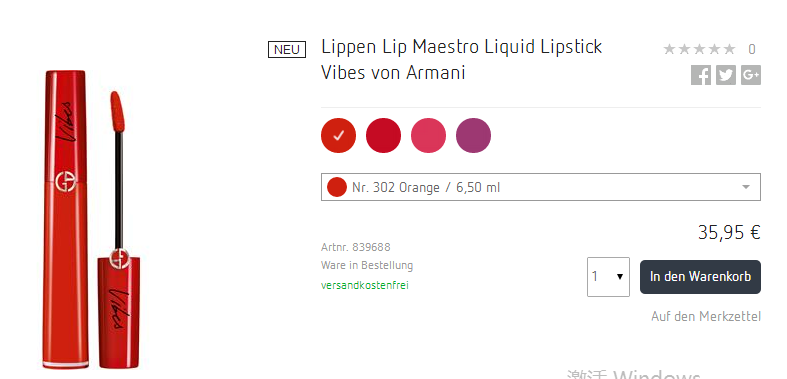Click Auf den Merkzettel link
This screenshot has height=379, width=787.
point(706,316)
